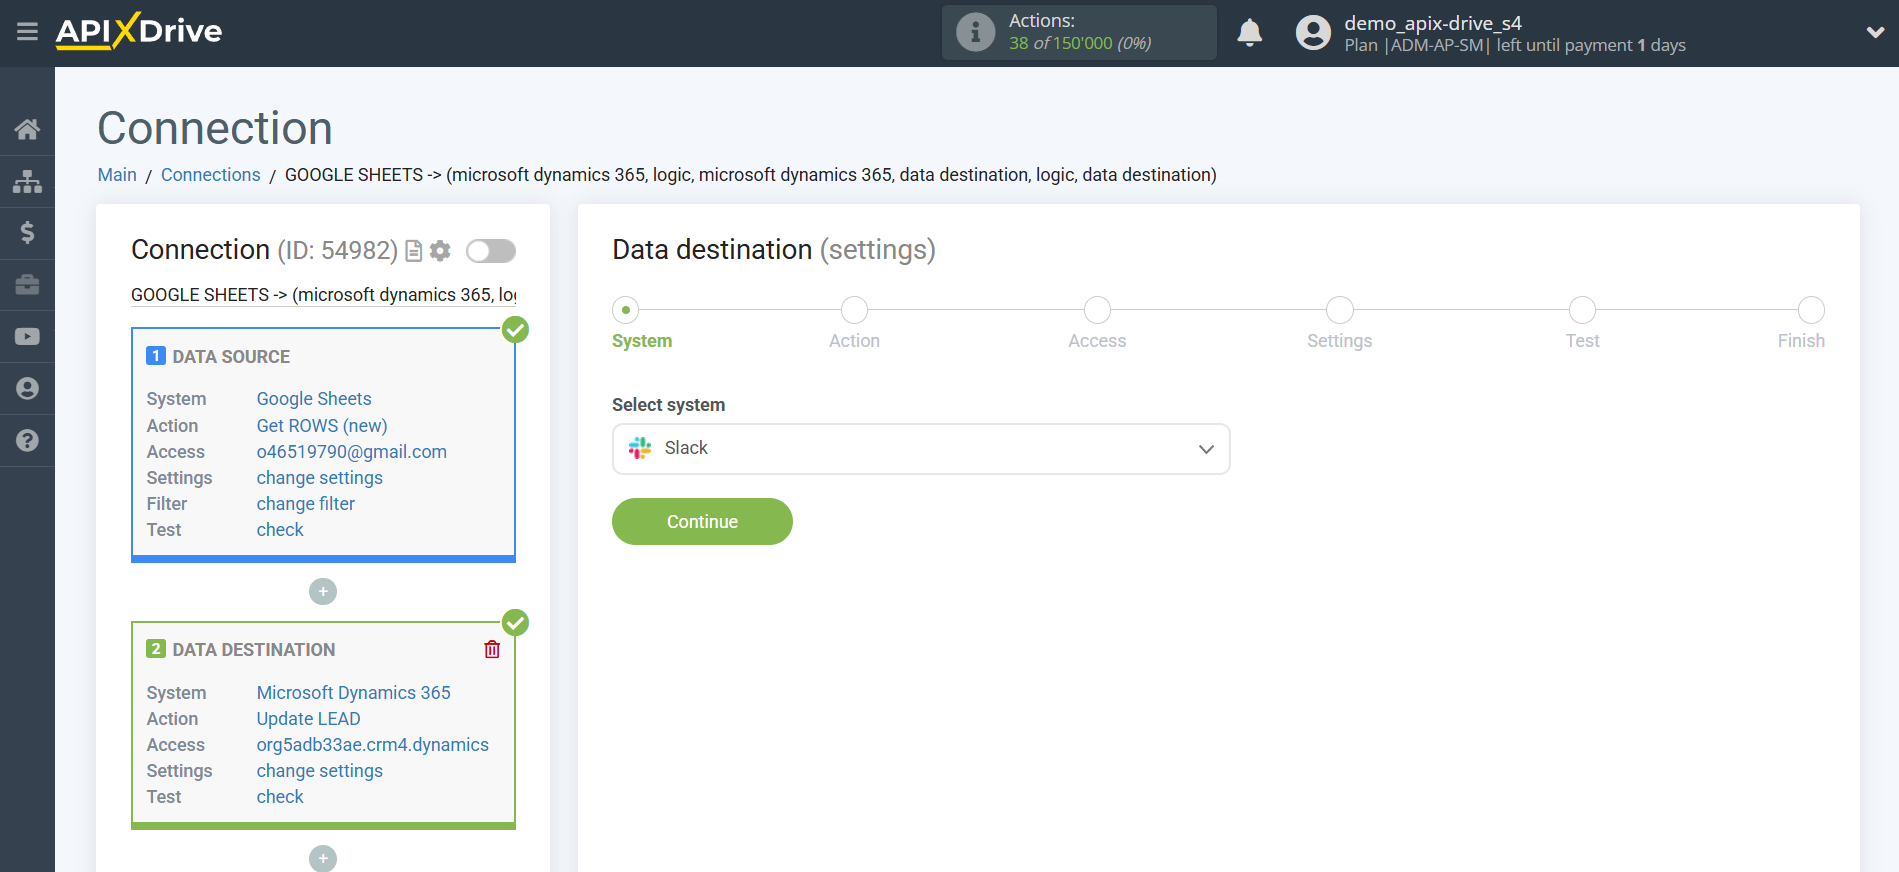Toggle the connection on/off switch
This screenshot has width=1899, height=872.
pos(491,251)
